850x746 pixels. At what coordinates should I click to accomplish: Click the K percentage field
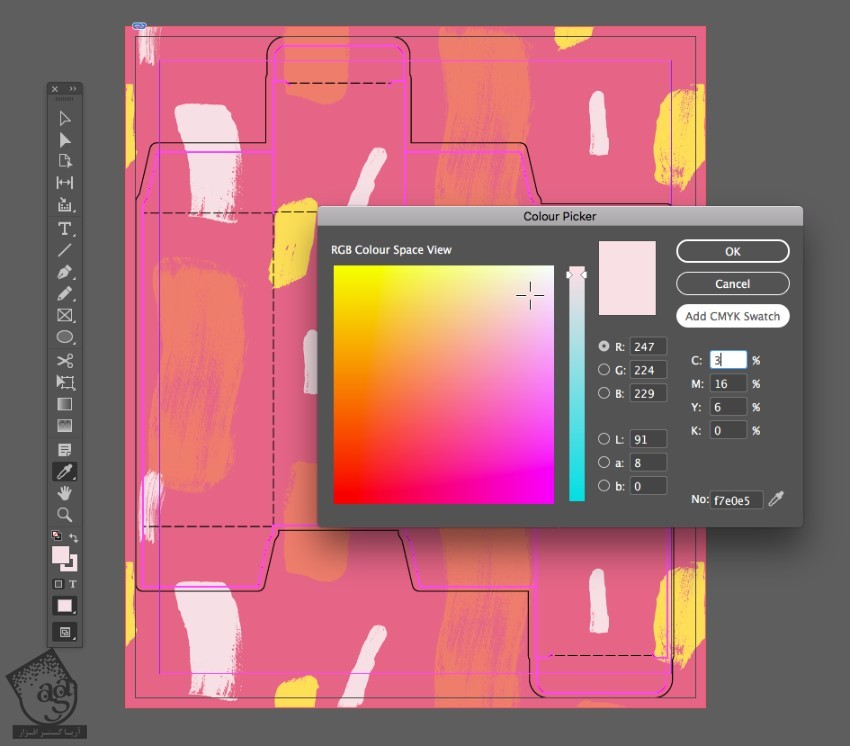point(728,430)
